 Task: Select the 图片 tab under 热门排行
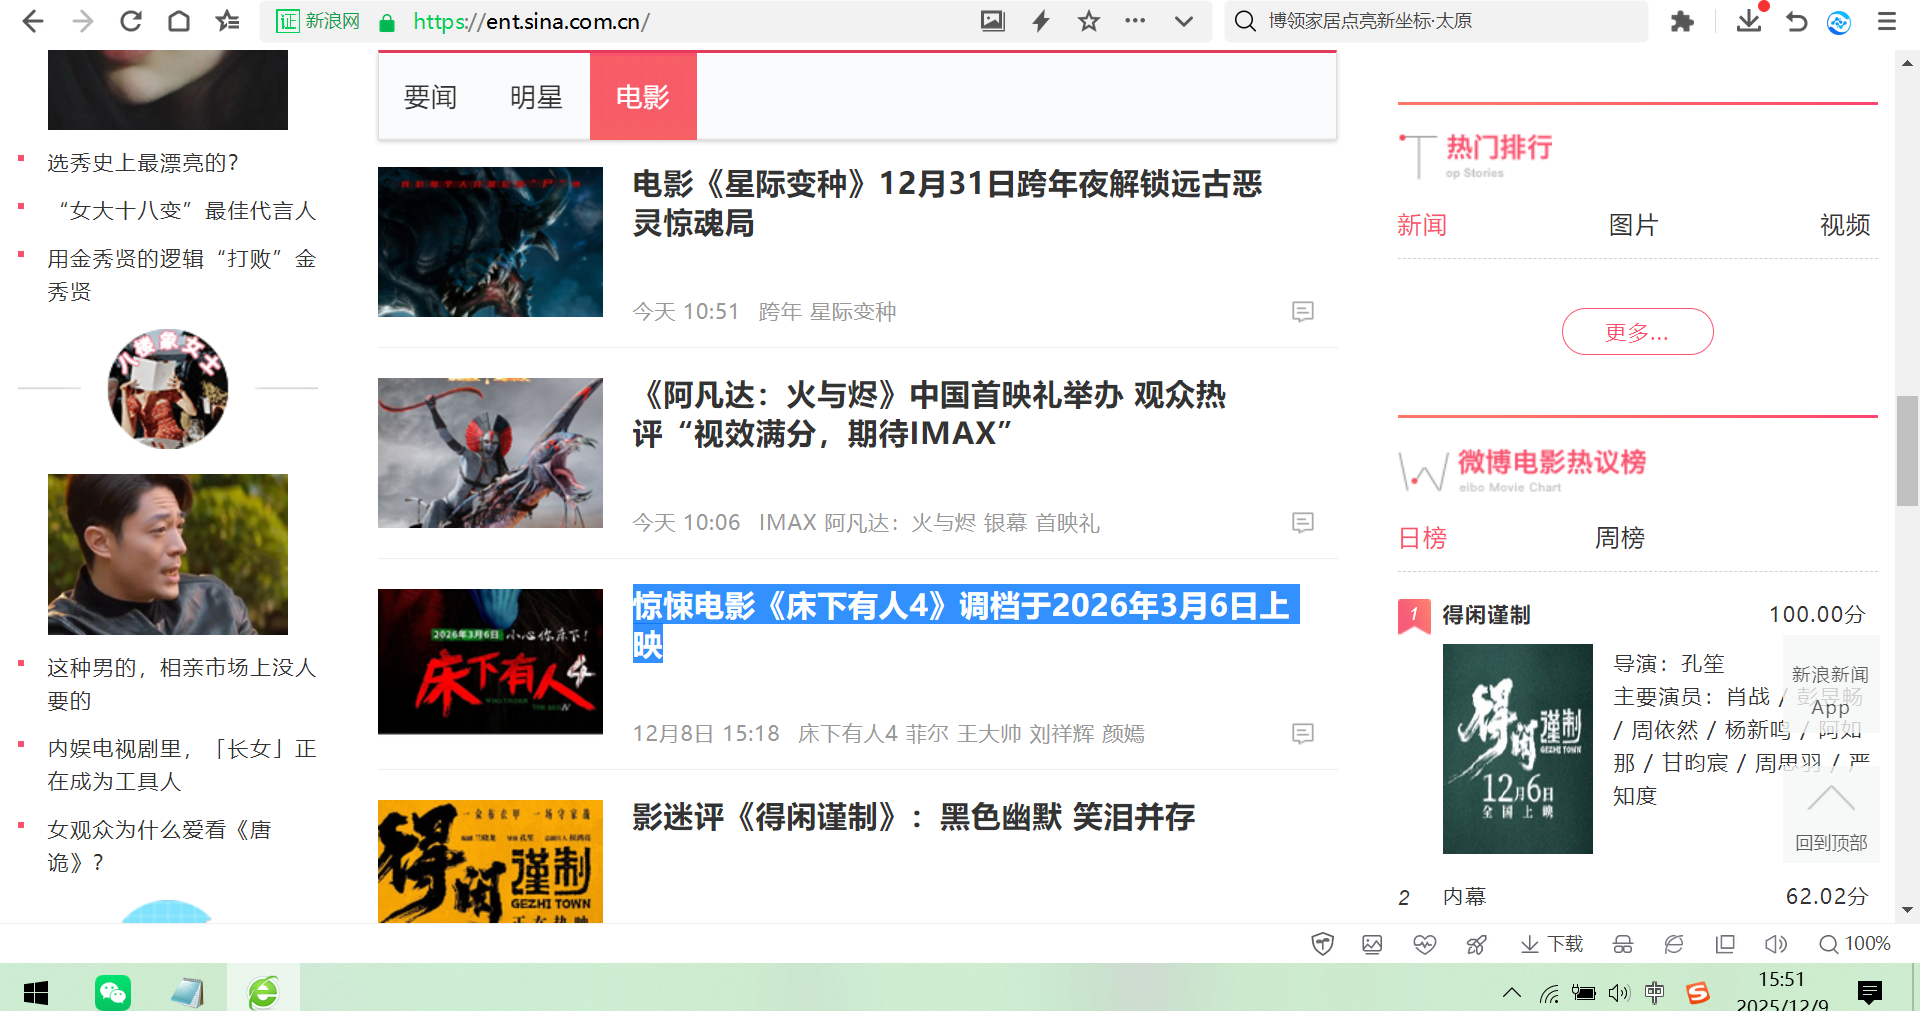click(1633, 225)
